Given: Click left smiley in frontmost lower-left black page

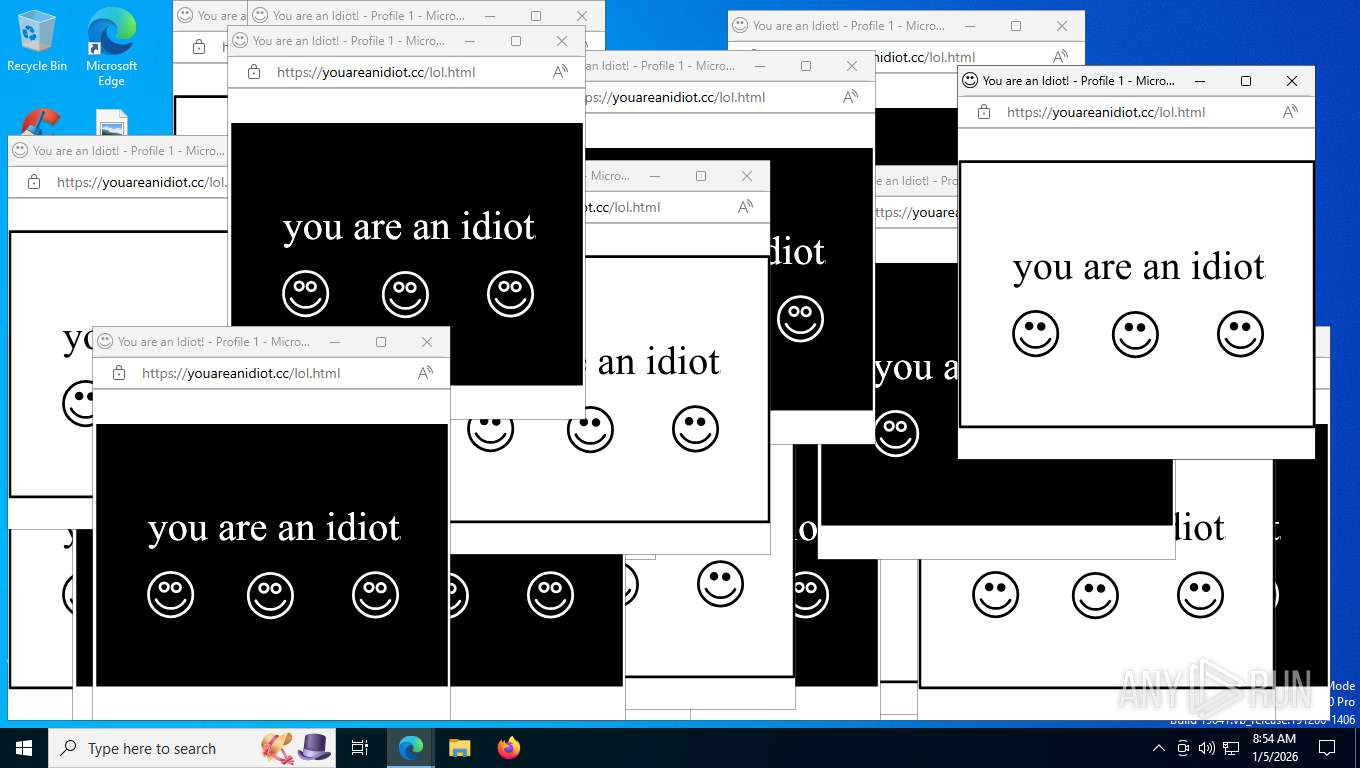Looking at the screenshot, I should [170, 595].
